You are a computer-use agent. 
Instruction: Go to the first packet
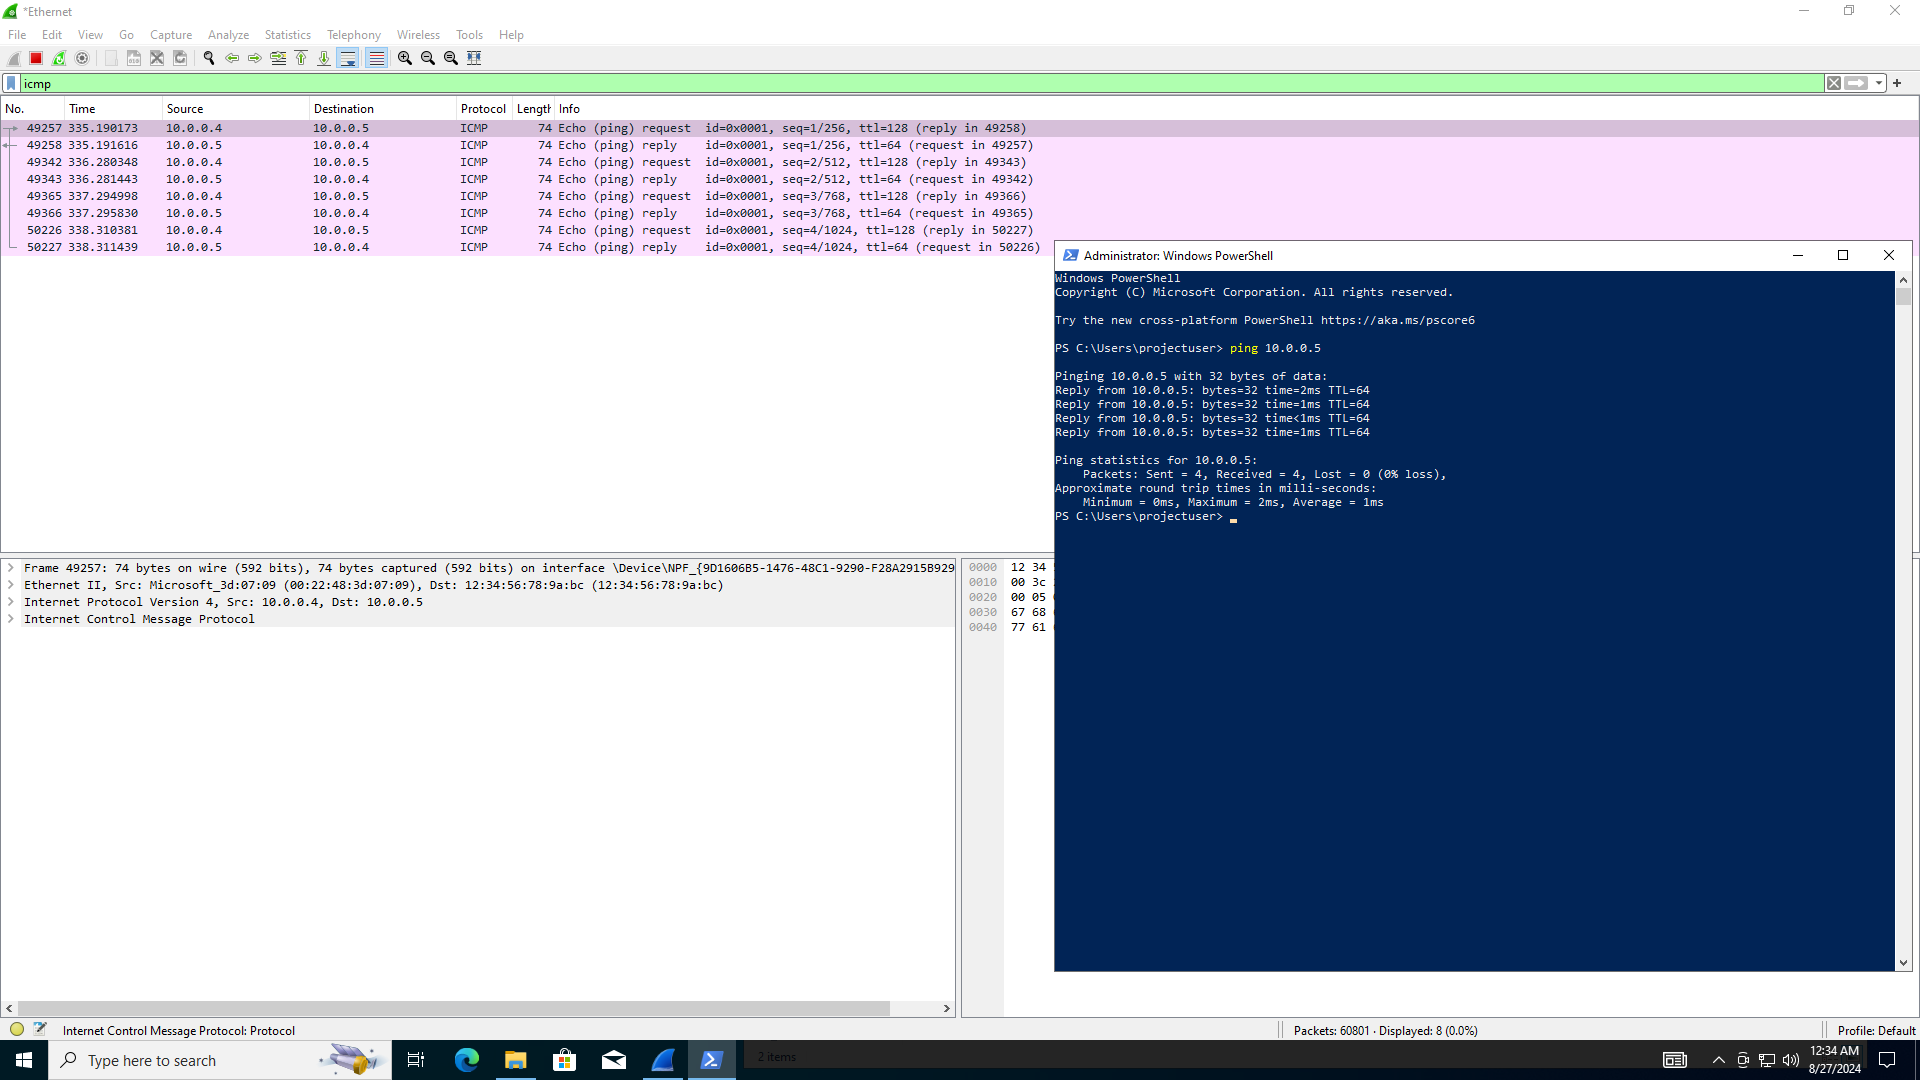point(301,58)
